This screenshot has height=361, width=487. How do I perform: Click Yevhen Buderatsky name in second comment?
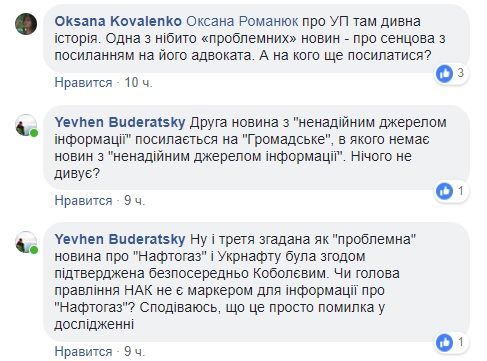[120, 122]
